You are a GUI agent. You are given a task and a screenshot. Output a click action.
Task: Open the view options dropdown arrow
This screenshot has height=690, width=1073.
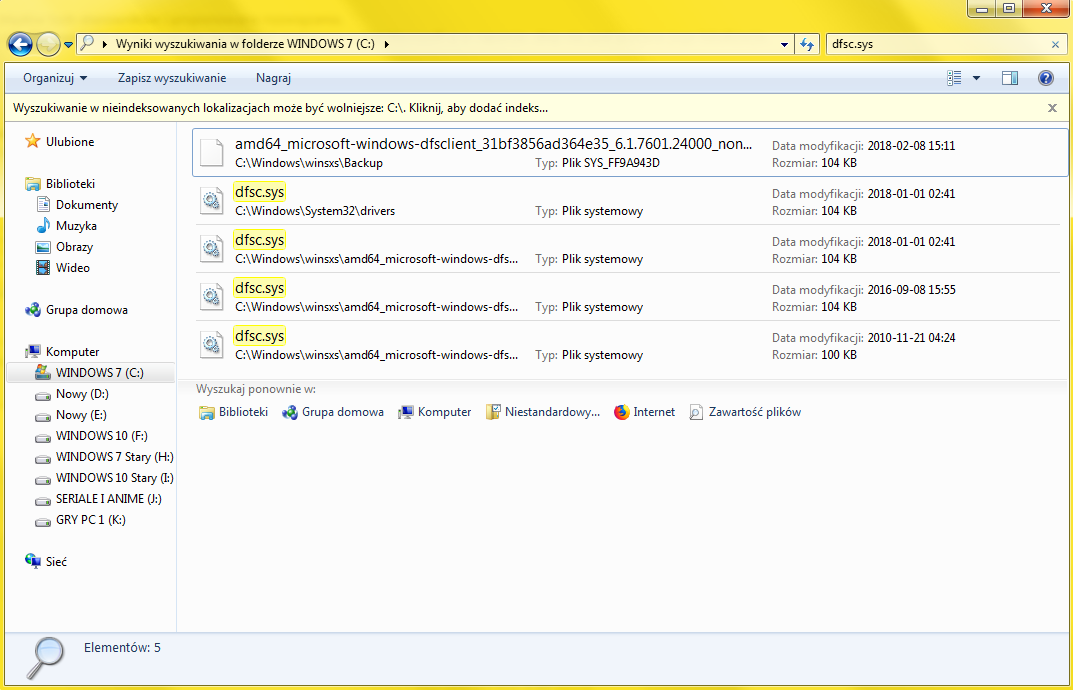click(977, 78)
